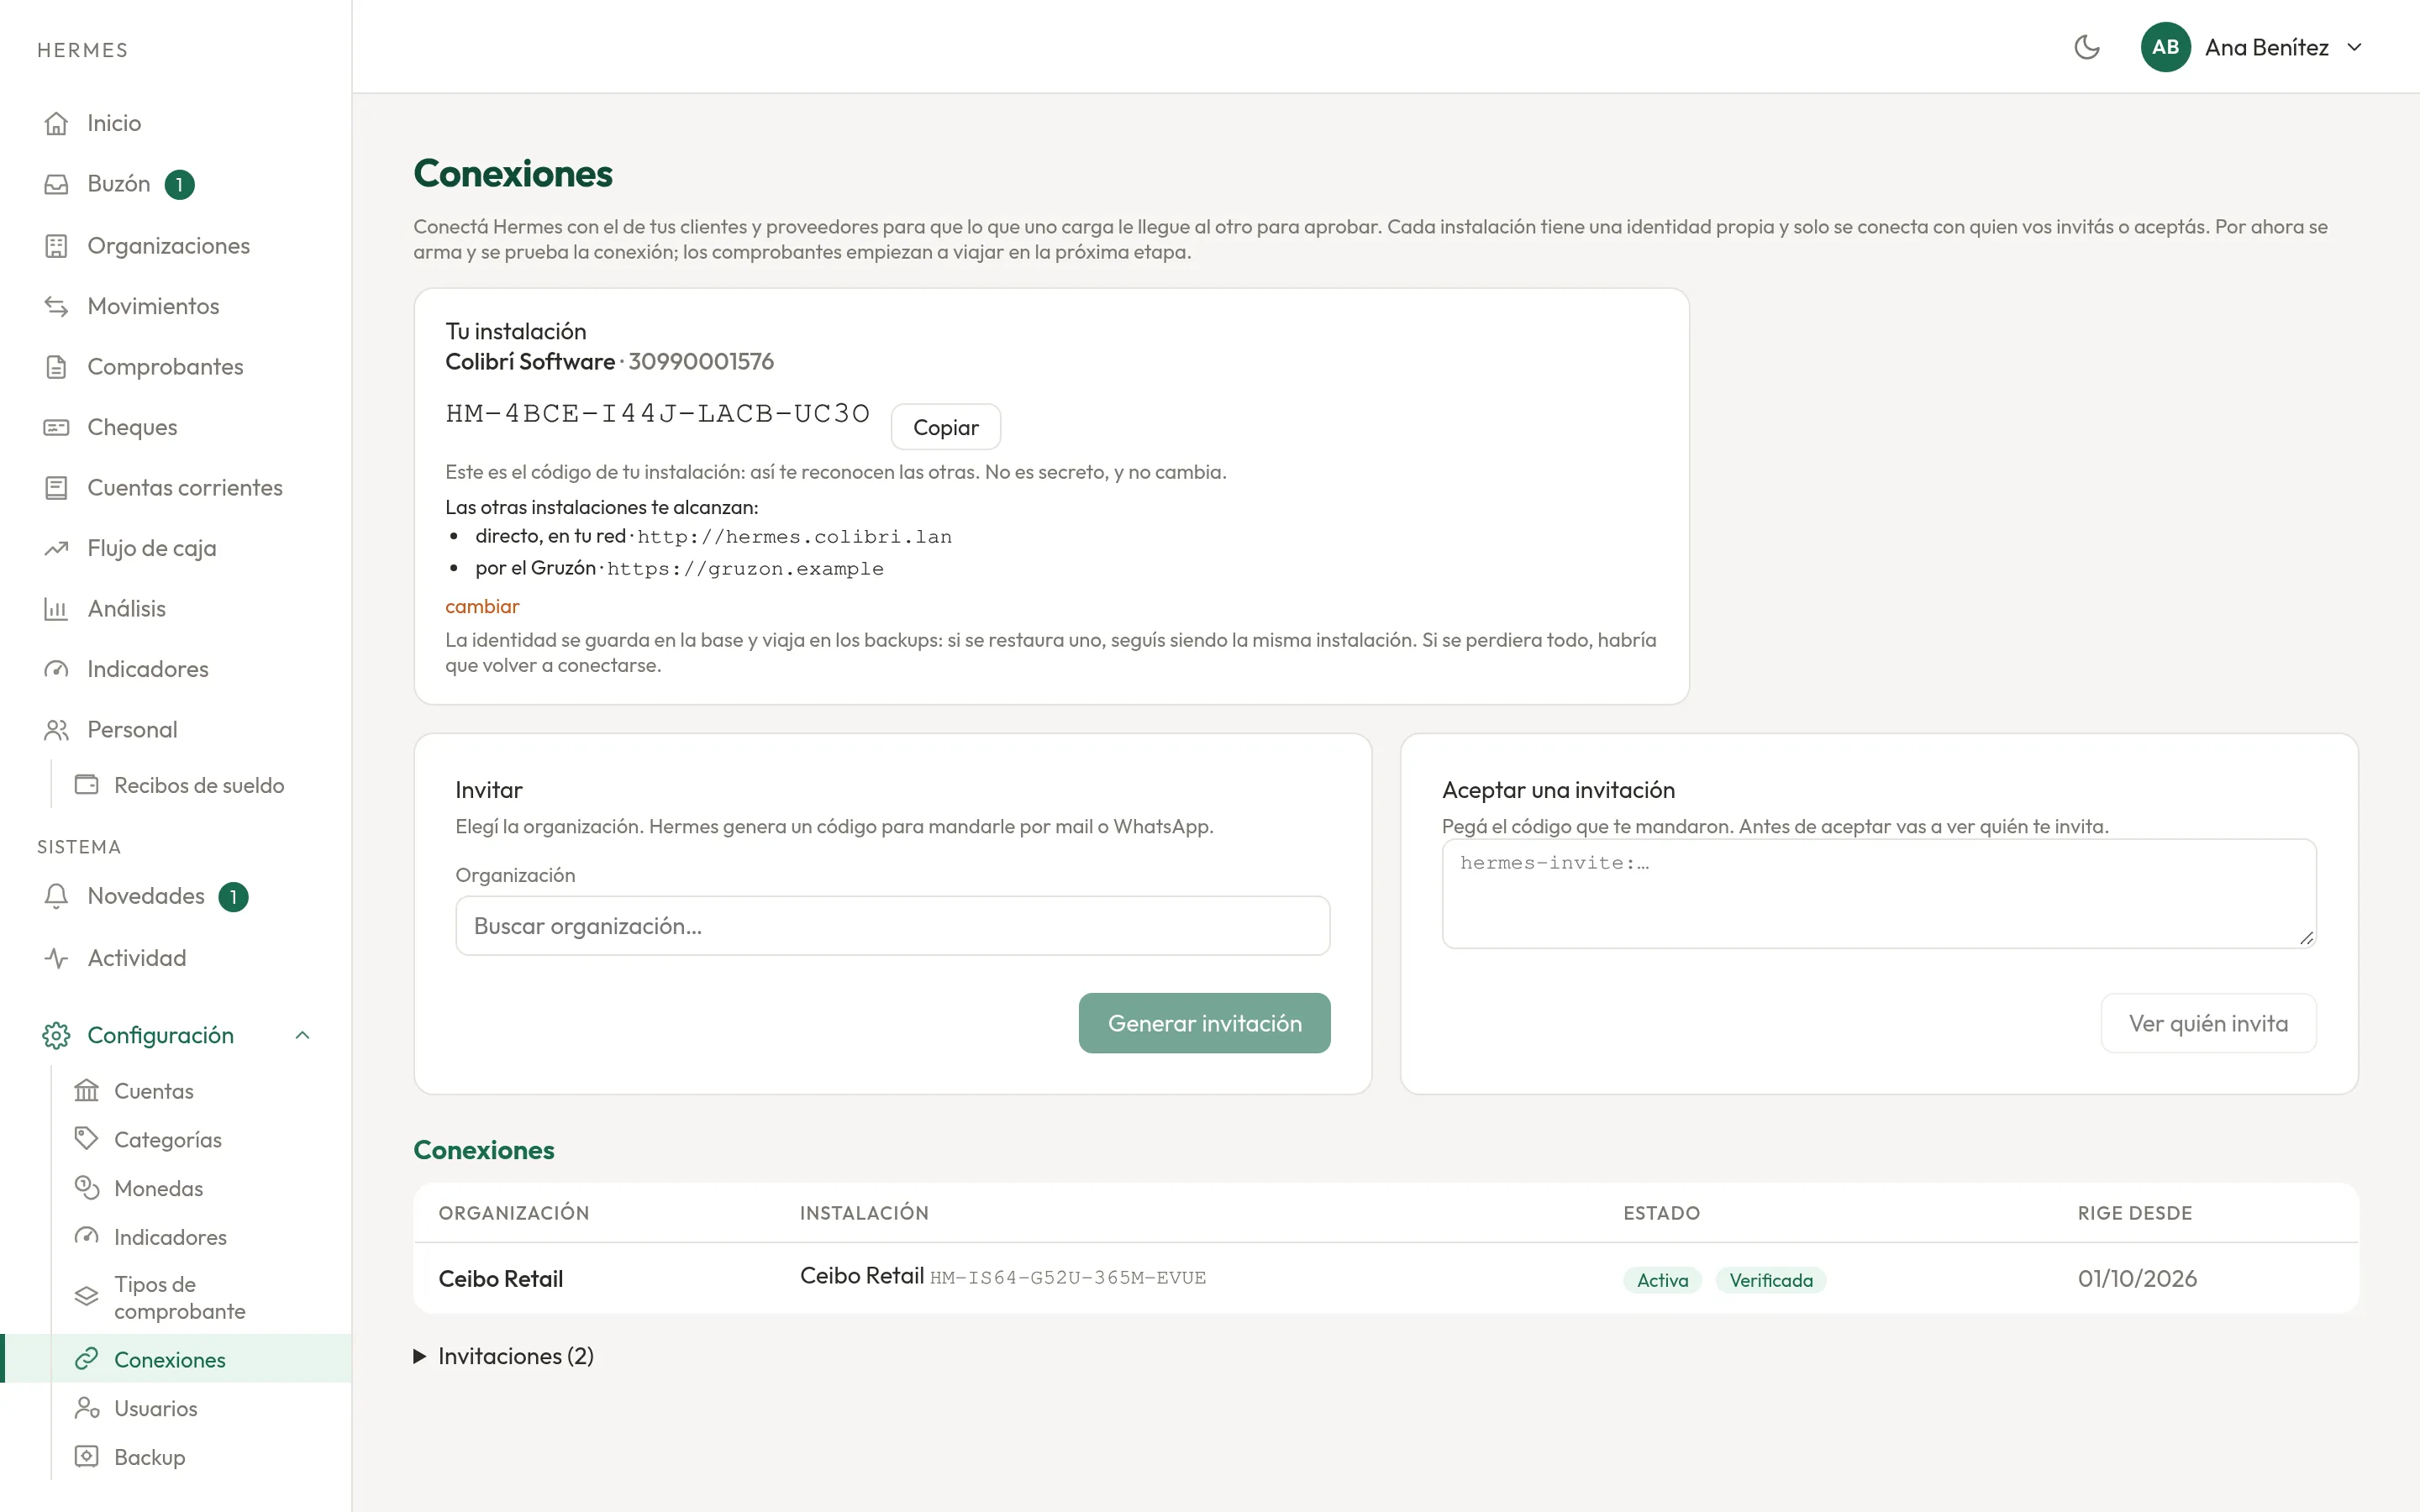Click Generar invitación button

tap(1204, 1023)
